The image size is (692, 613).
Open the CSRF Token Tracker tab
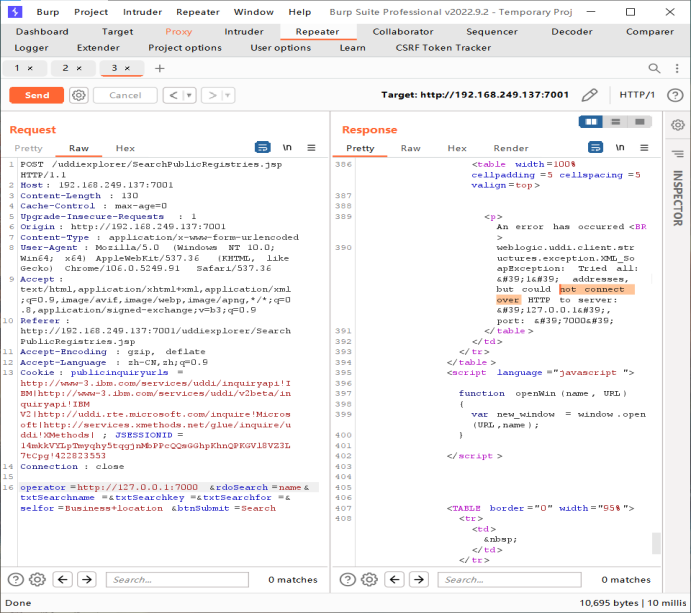point(443,48)
